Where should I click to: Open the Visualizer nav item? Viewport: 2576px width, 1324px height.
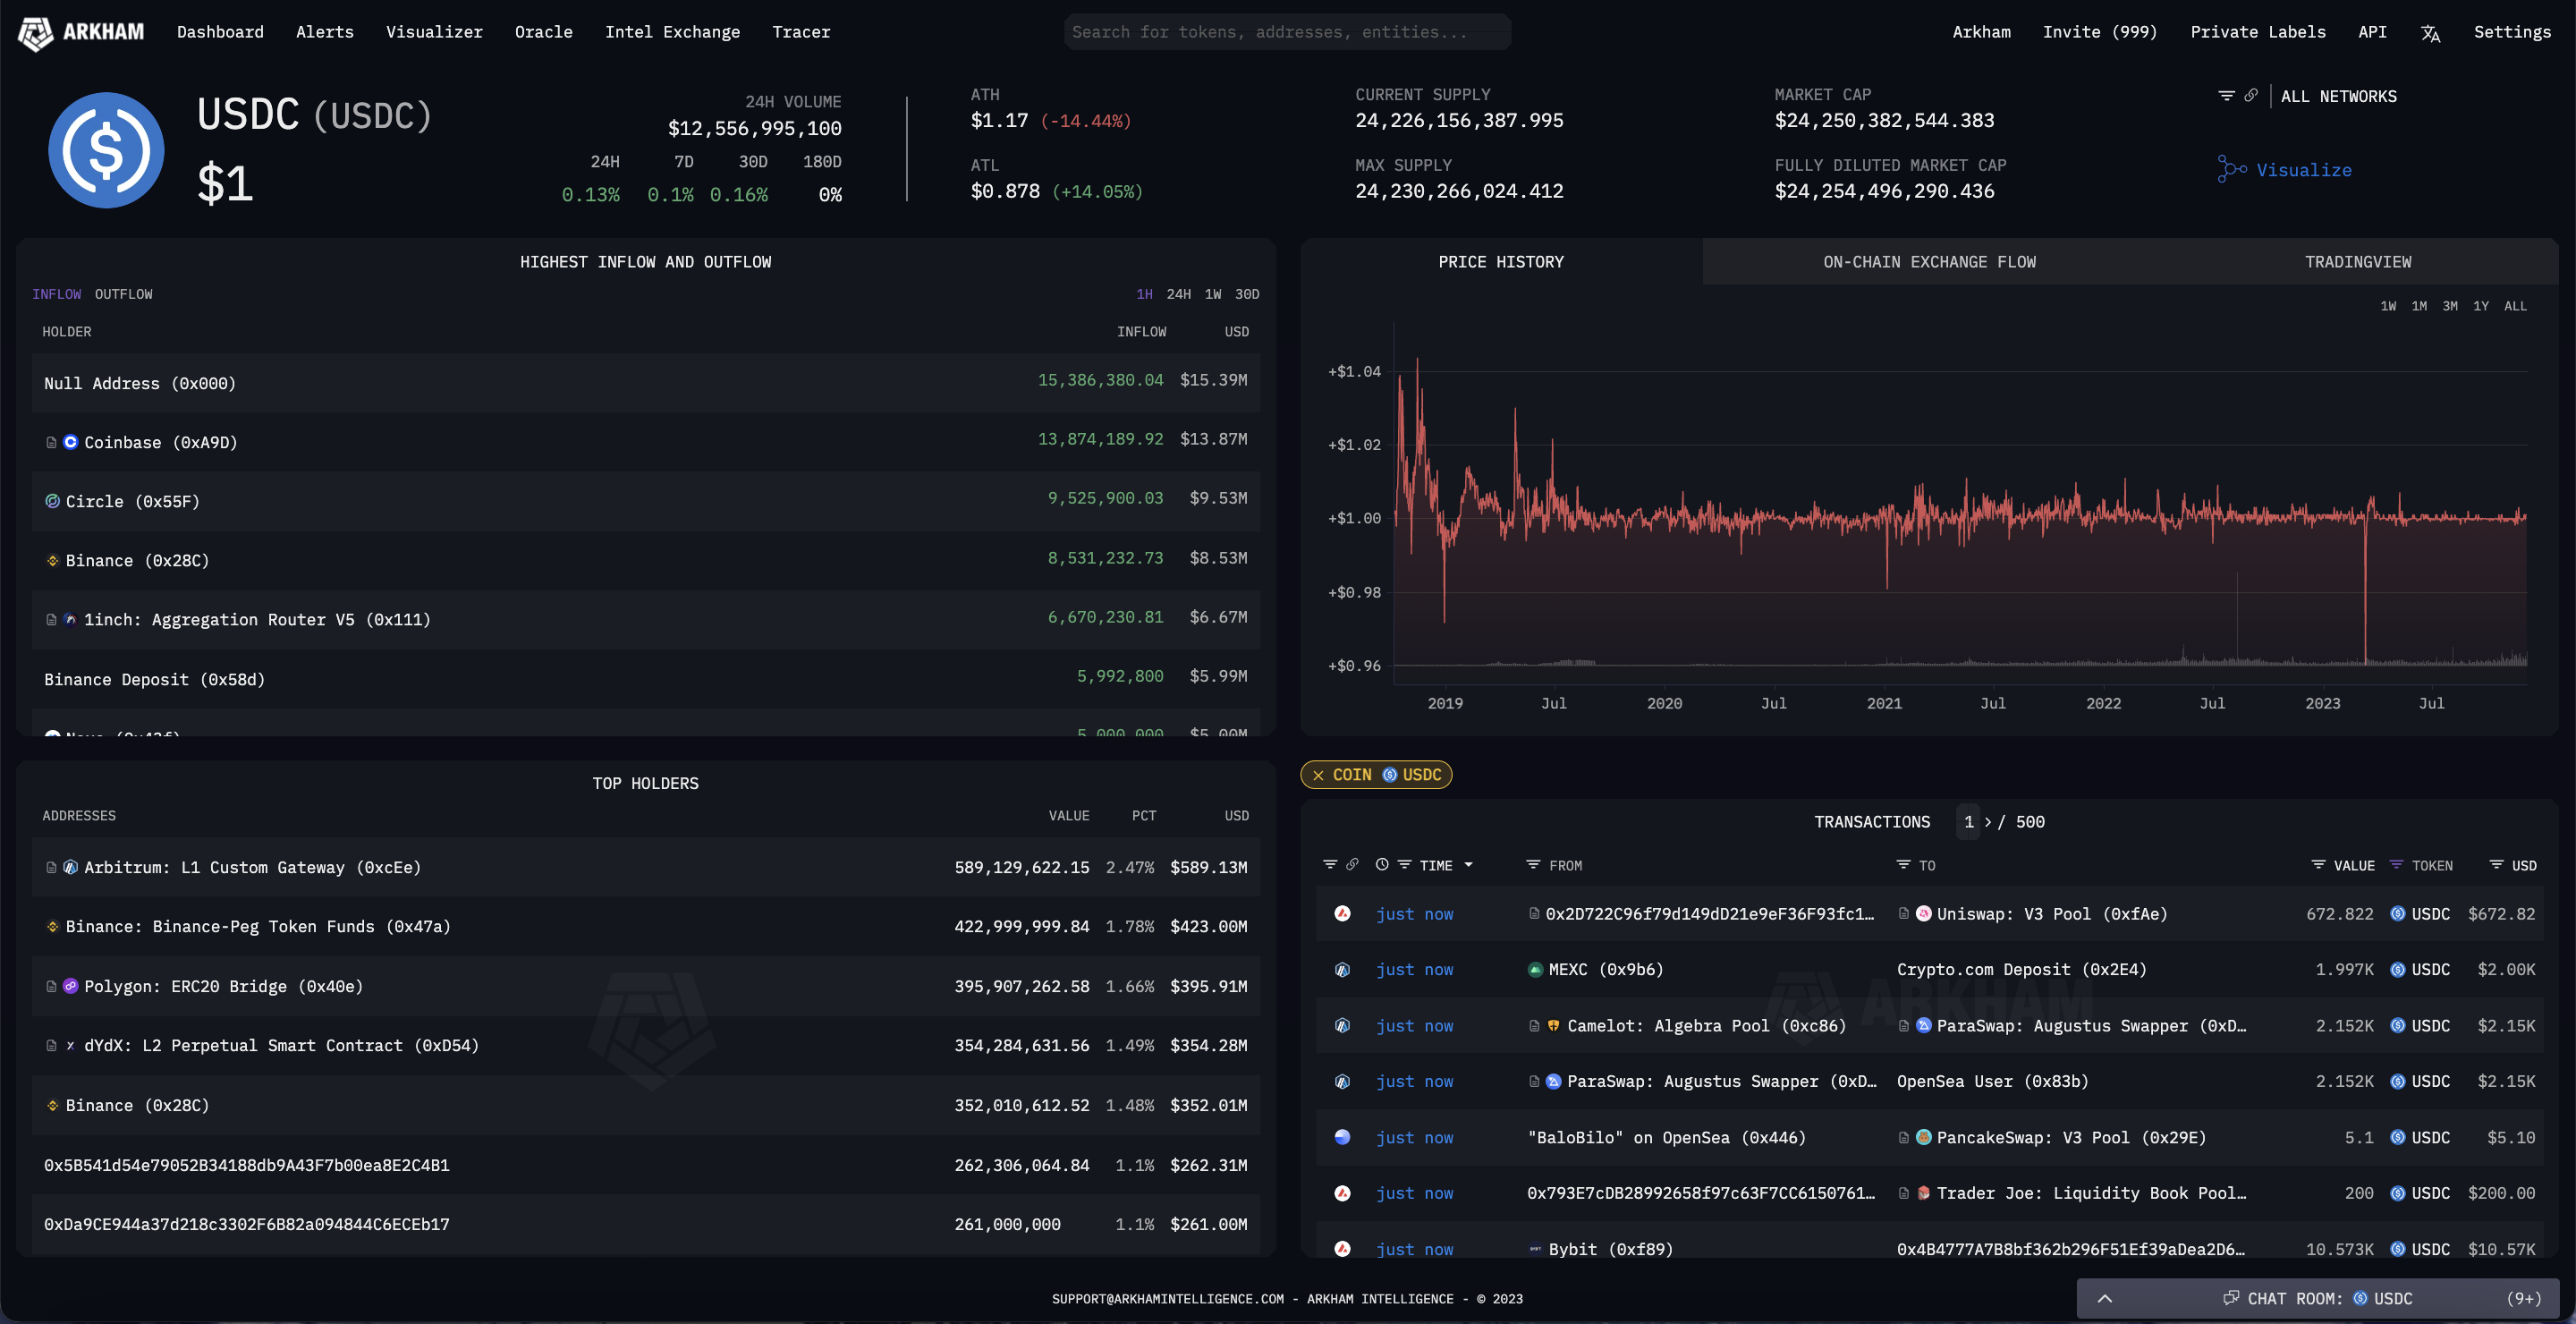(x=434, y=32)
